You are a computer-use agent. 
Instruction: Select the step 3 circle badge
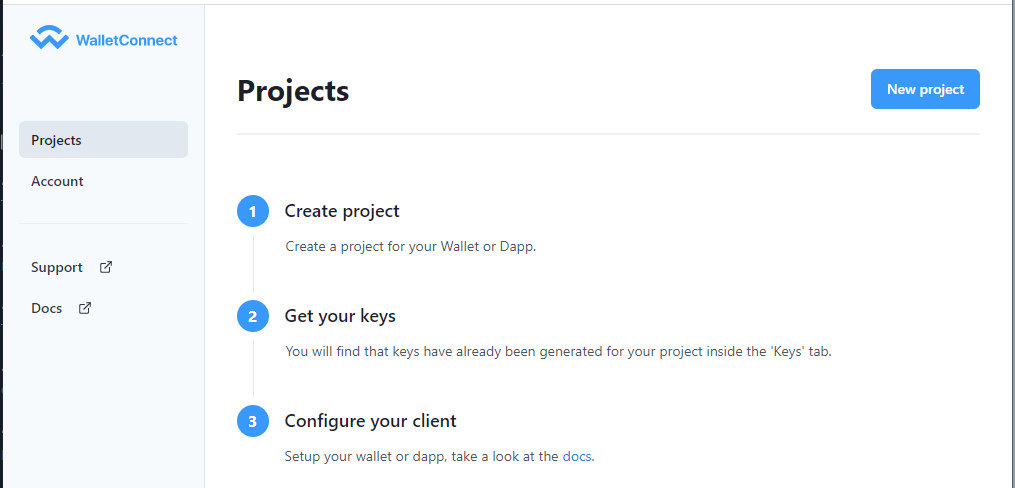[x=253, y=421]
